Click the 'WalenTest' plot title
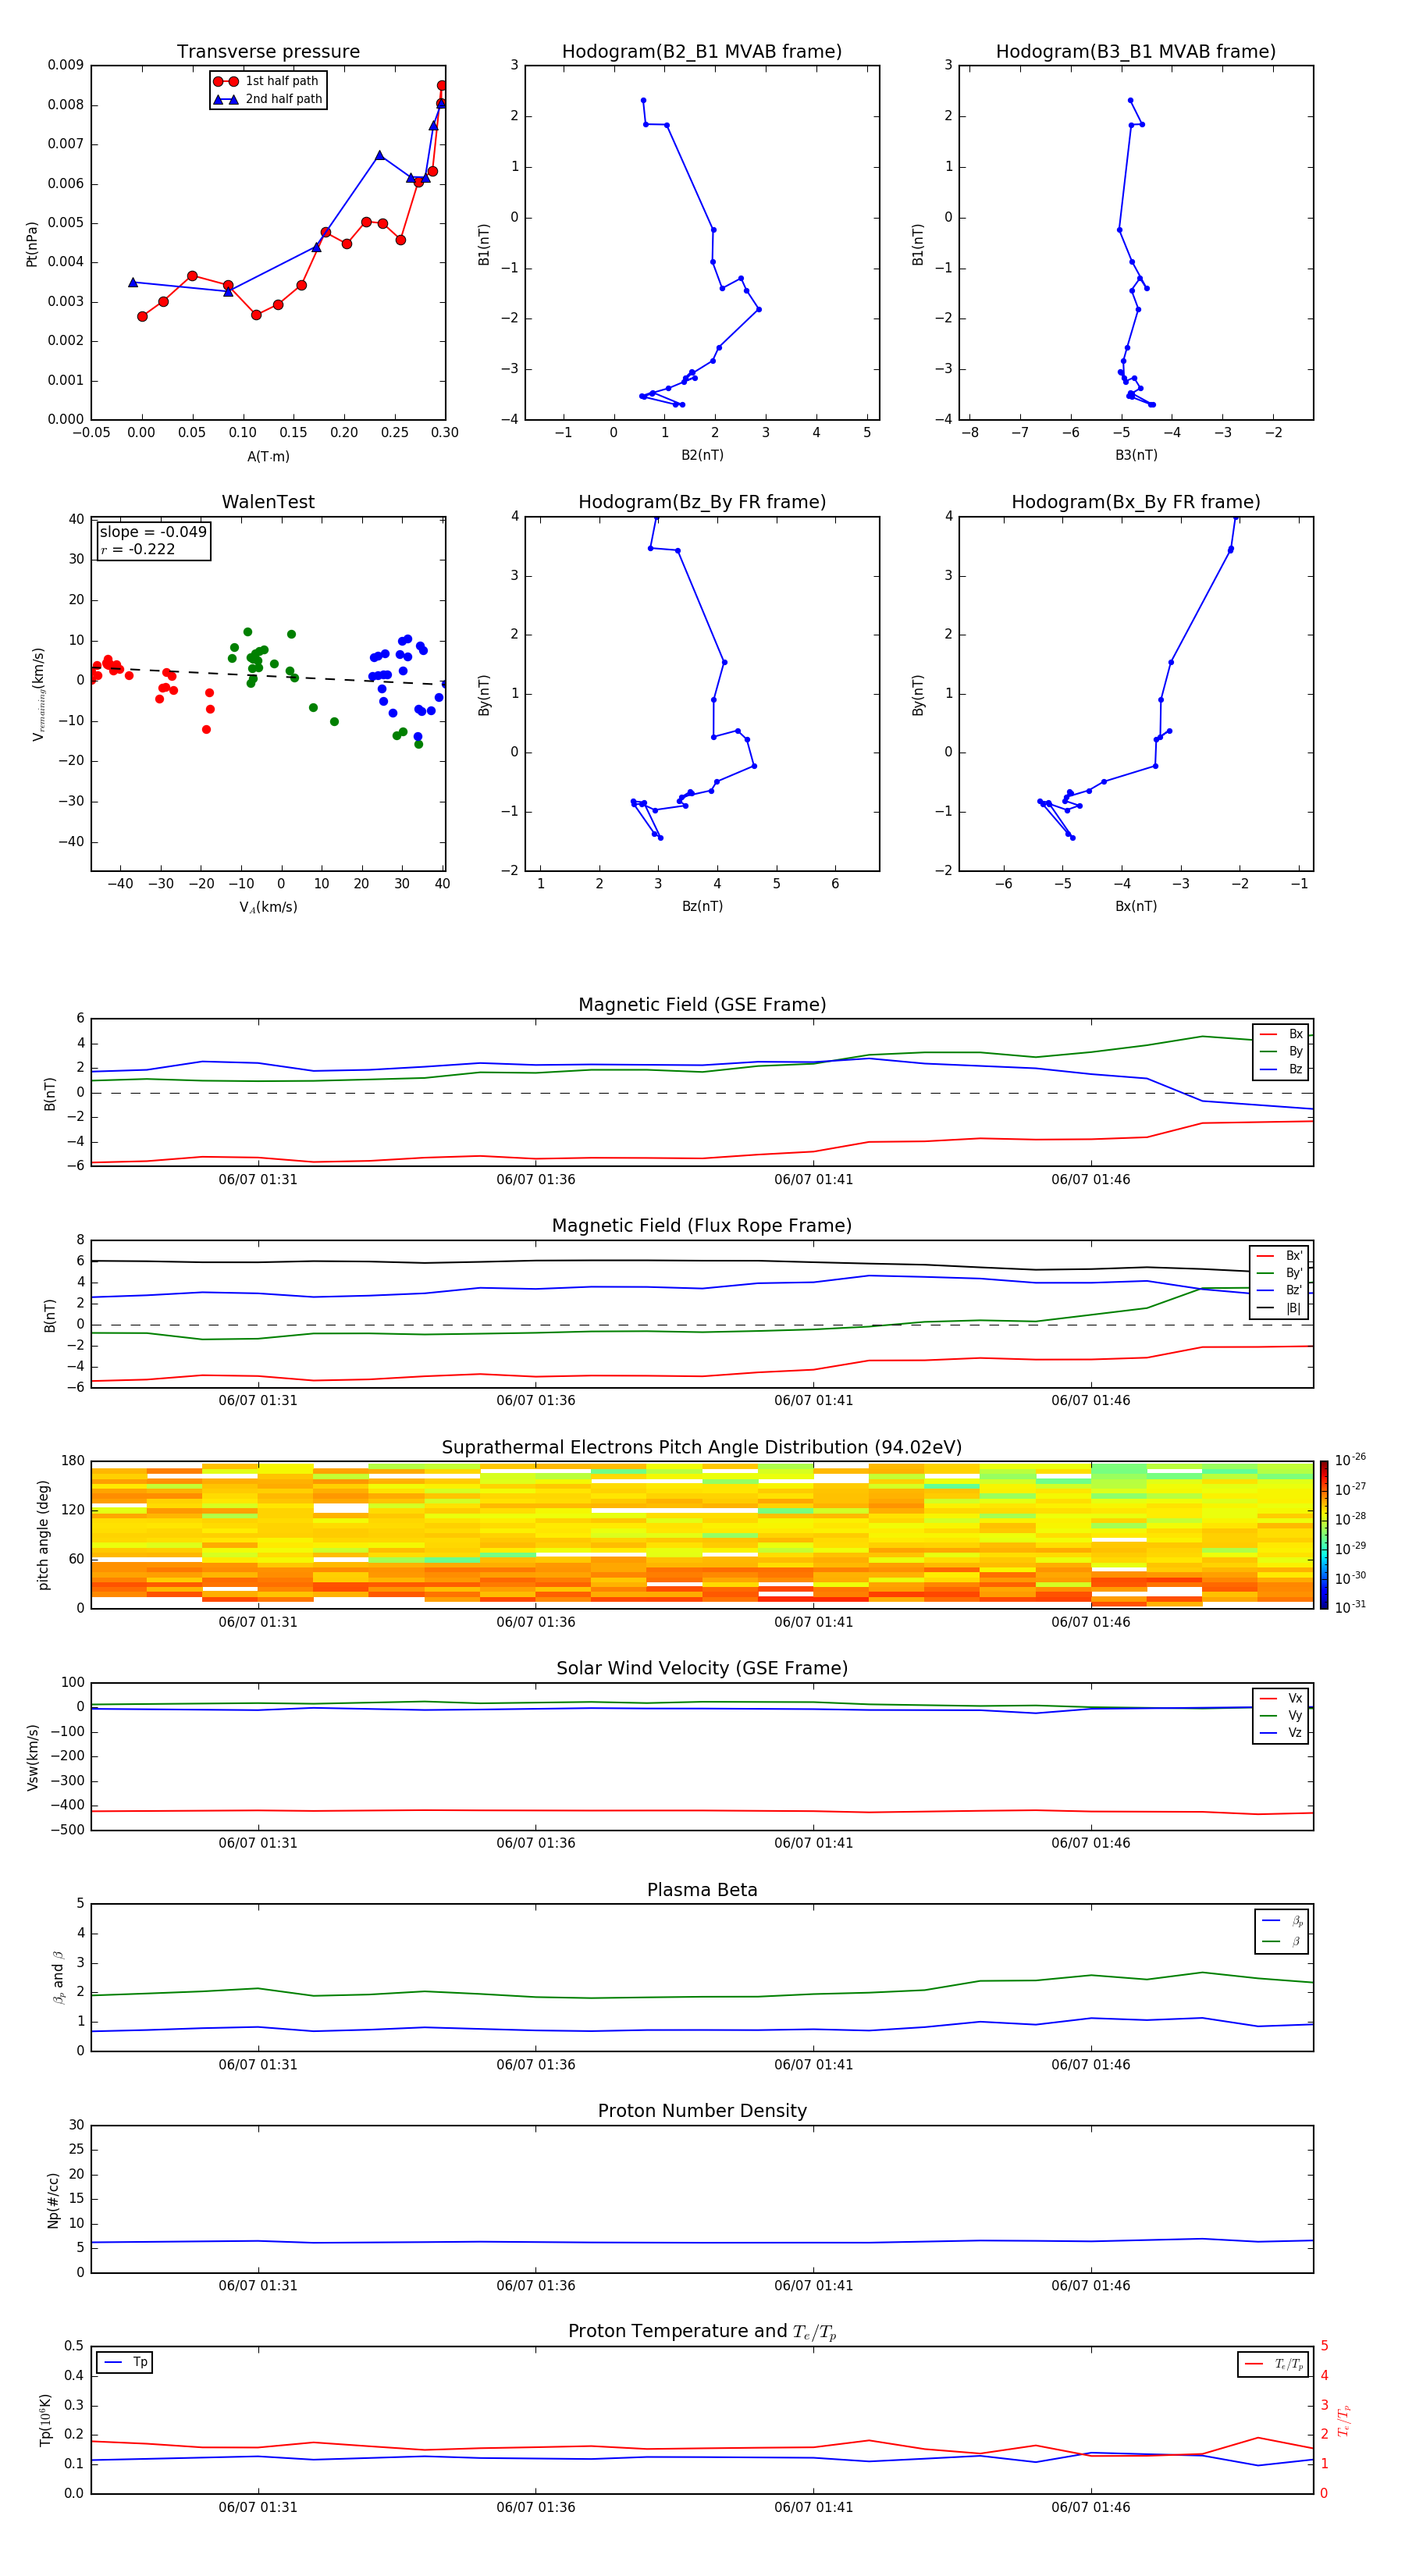This screenshot has height=2576, width=1405. point(268,502)
